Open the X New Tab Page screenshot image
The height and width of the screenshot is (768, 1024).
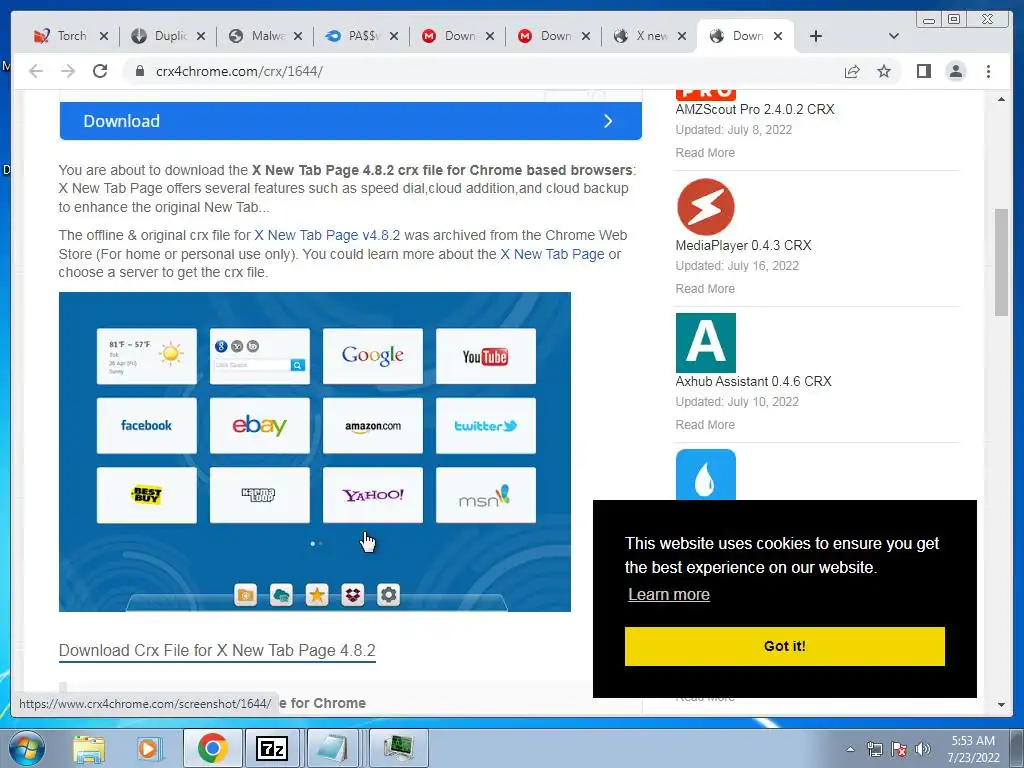point(315,452)
